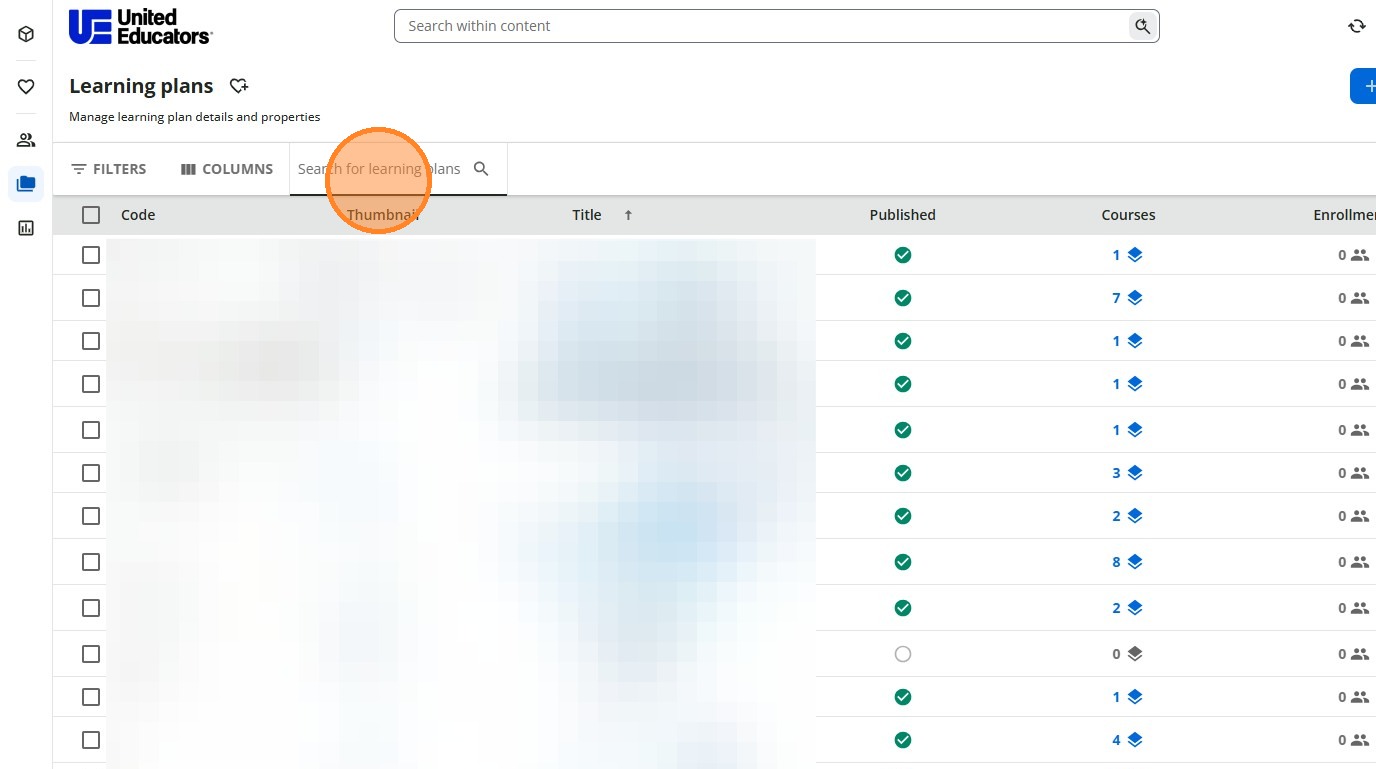Open the 3 courses link
Viewport: 1376px width, 769px height.
pos(1127,473)
